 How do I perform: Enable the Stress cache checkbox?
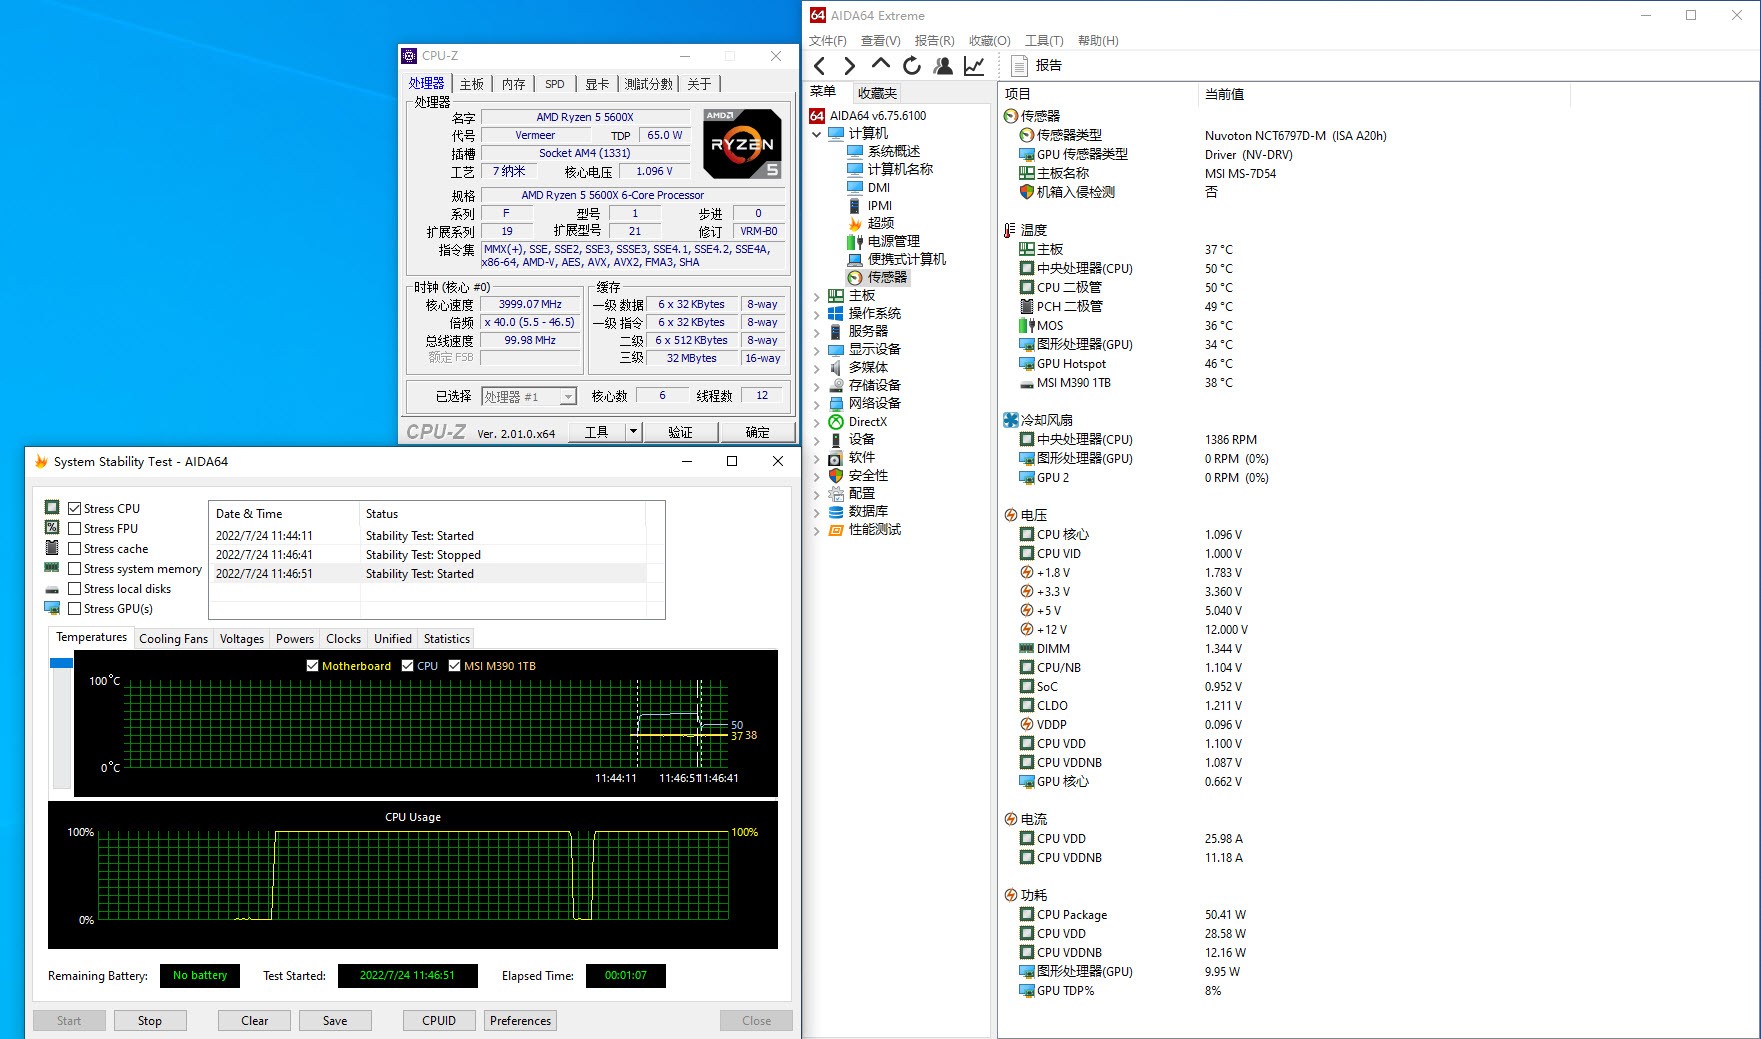click(x=74, y=548)
